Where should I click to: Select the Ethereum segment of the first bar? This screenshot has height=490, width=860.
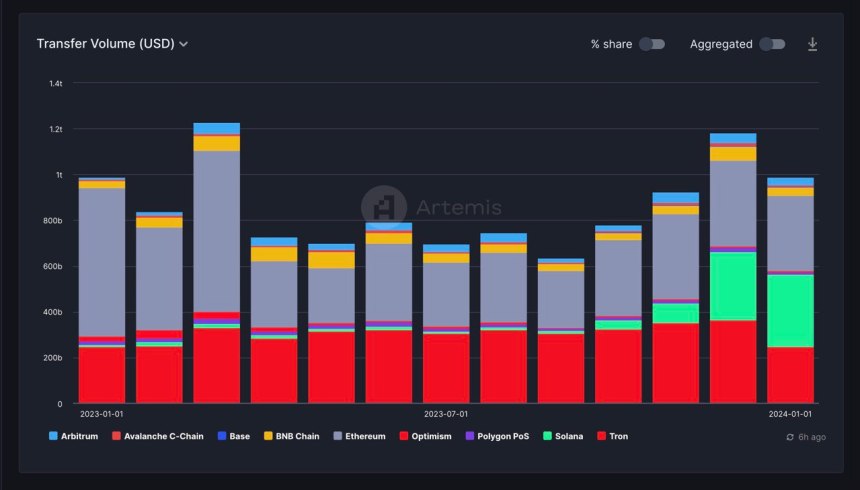pos(102,260)
